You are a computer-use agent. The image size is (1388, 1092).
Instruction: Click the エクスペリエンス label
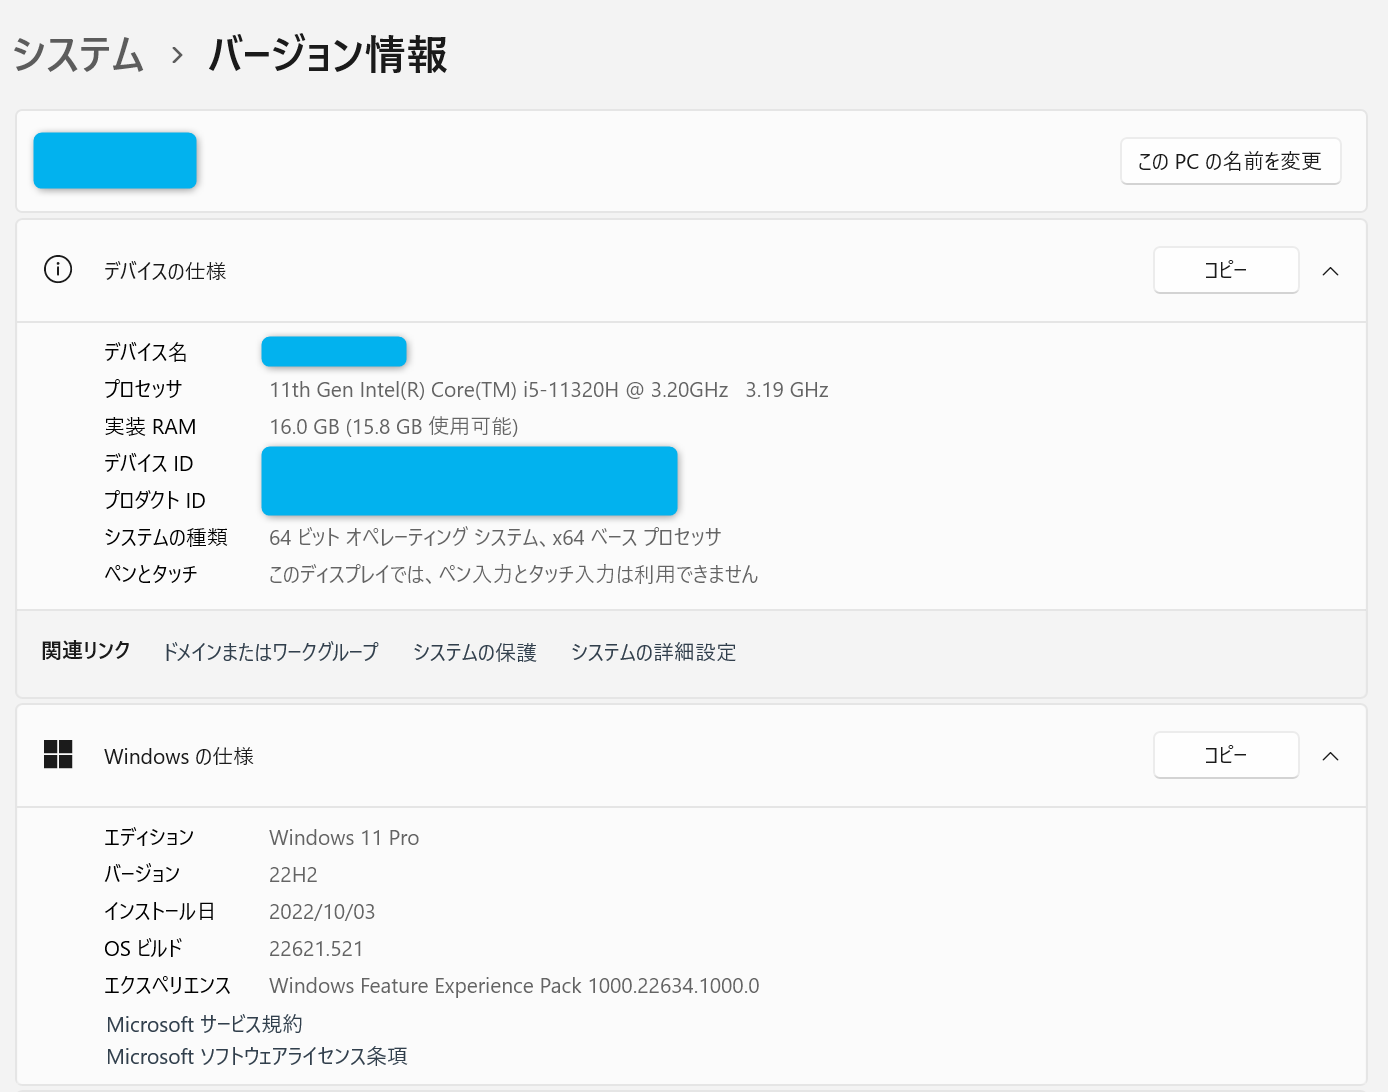168,985
